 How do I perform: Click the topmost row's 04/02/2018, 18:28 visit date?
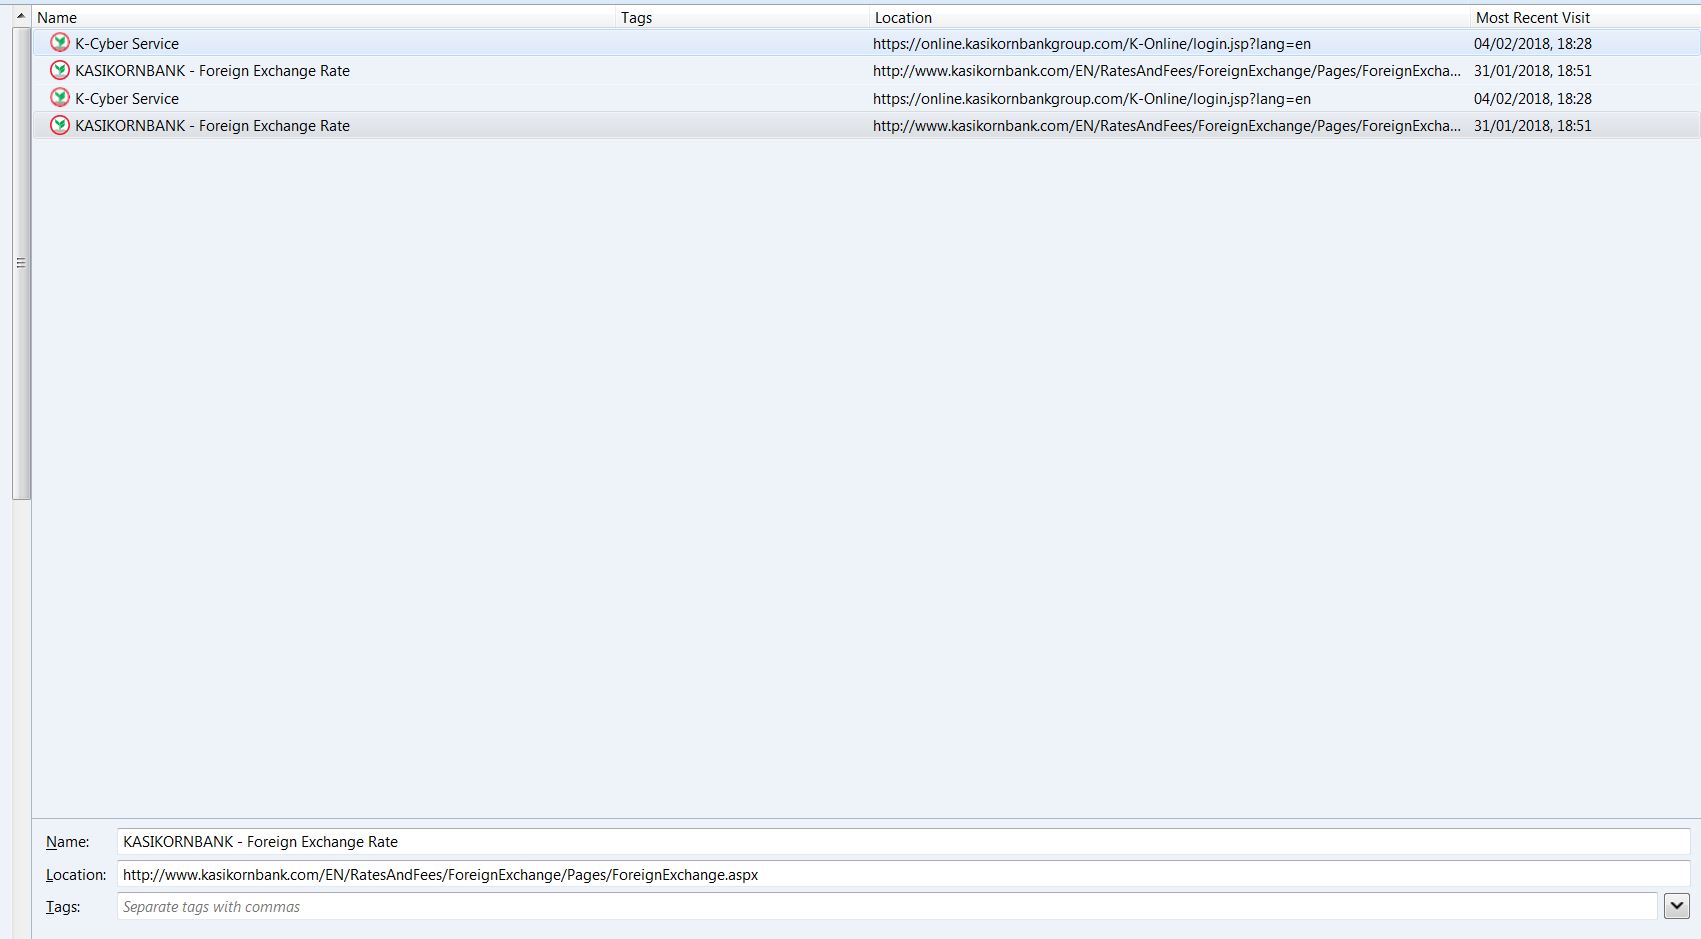[1533, 44]
